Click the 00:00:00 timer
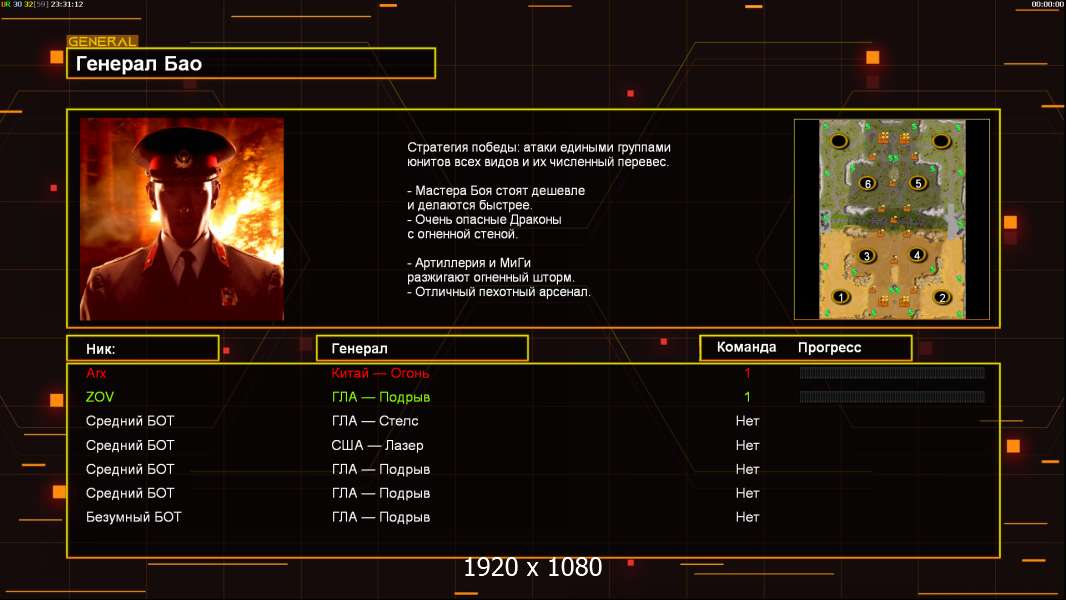The height and width of the screenshot is (600, 1066). point(1047,4)
